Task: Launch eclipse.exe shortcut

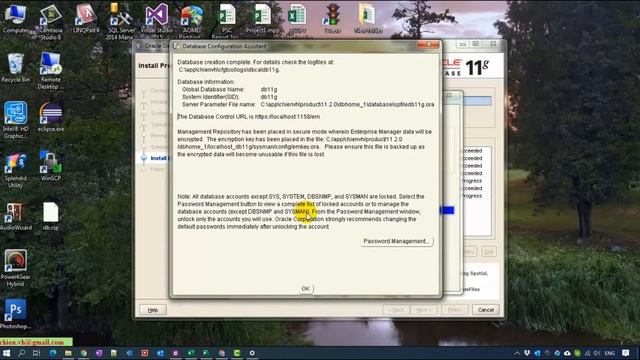Action: pyautogui.click(x=51, y=117)
